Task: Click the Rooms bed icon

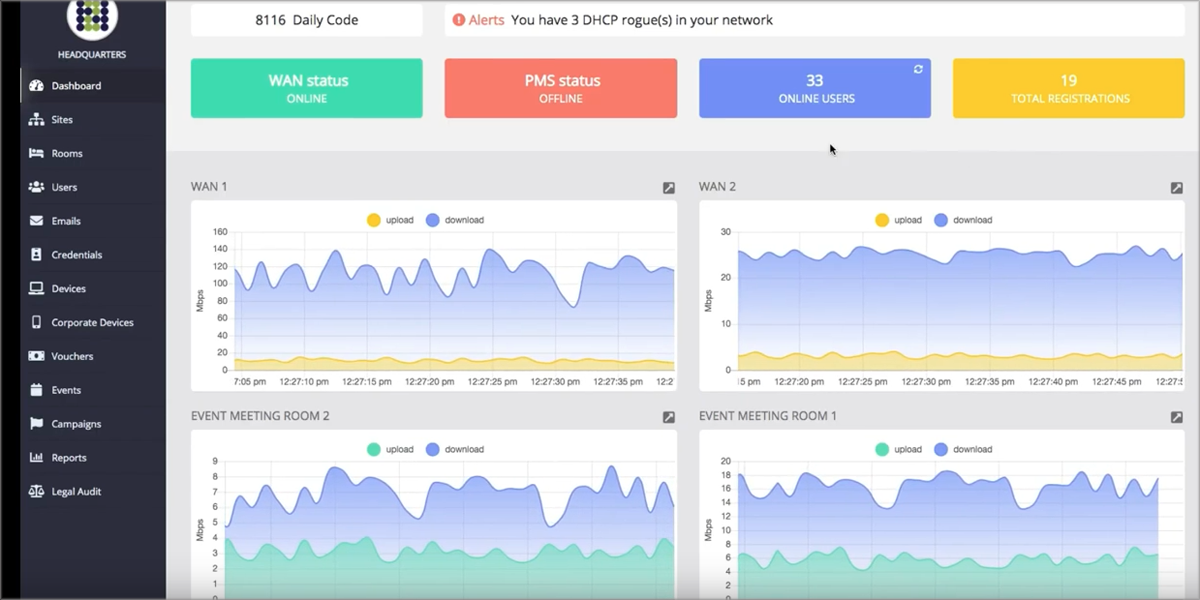Action: click(x=37, y=154)
